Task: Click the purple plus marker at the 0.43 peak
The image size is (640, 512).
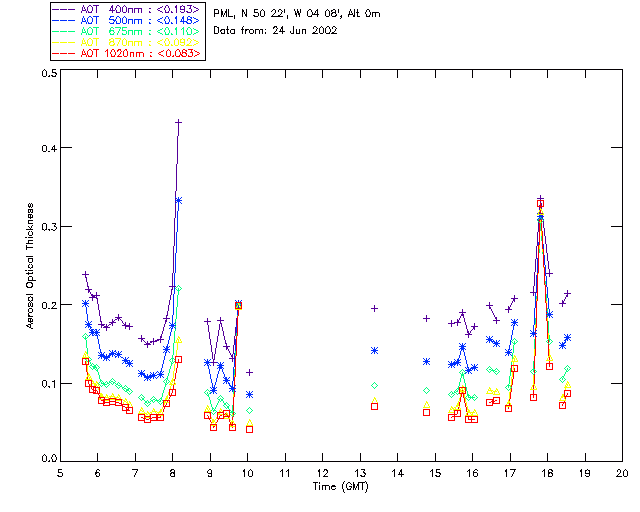Action: 178,122
